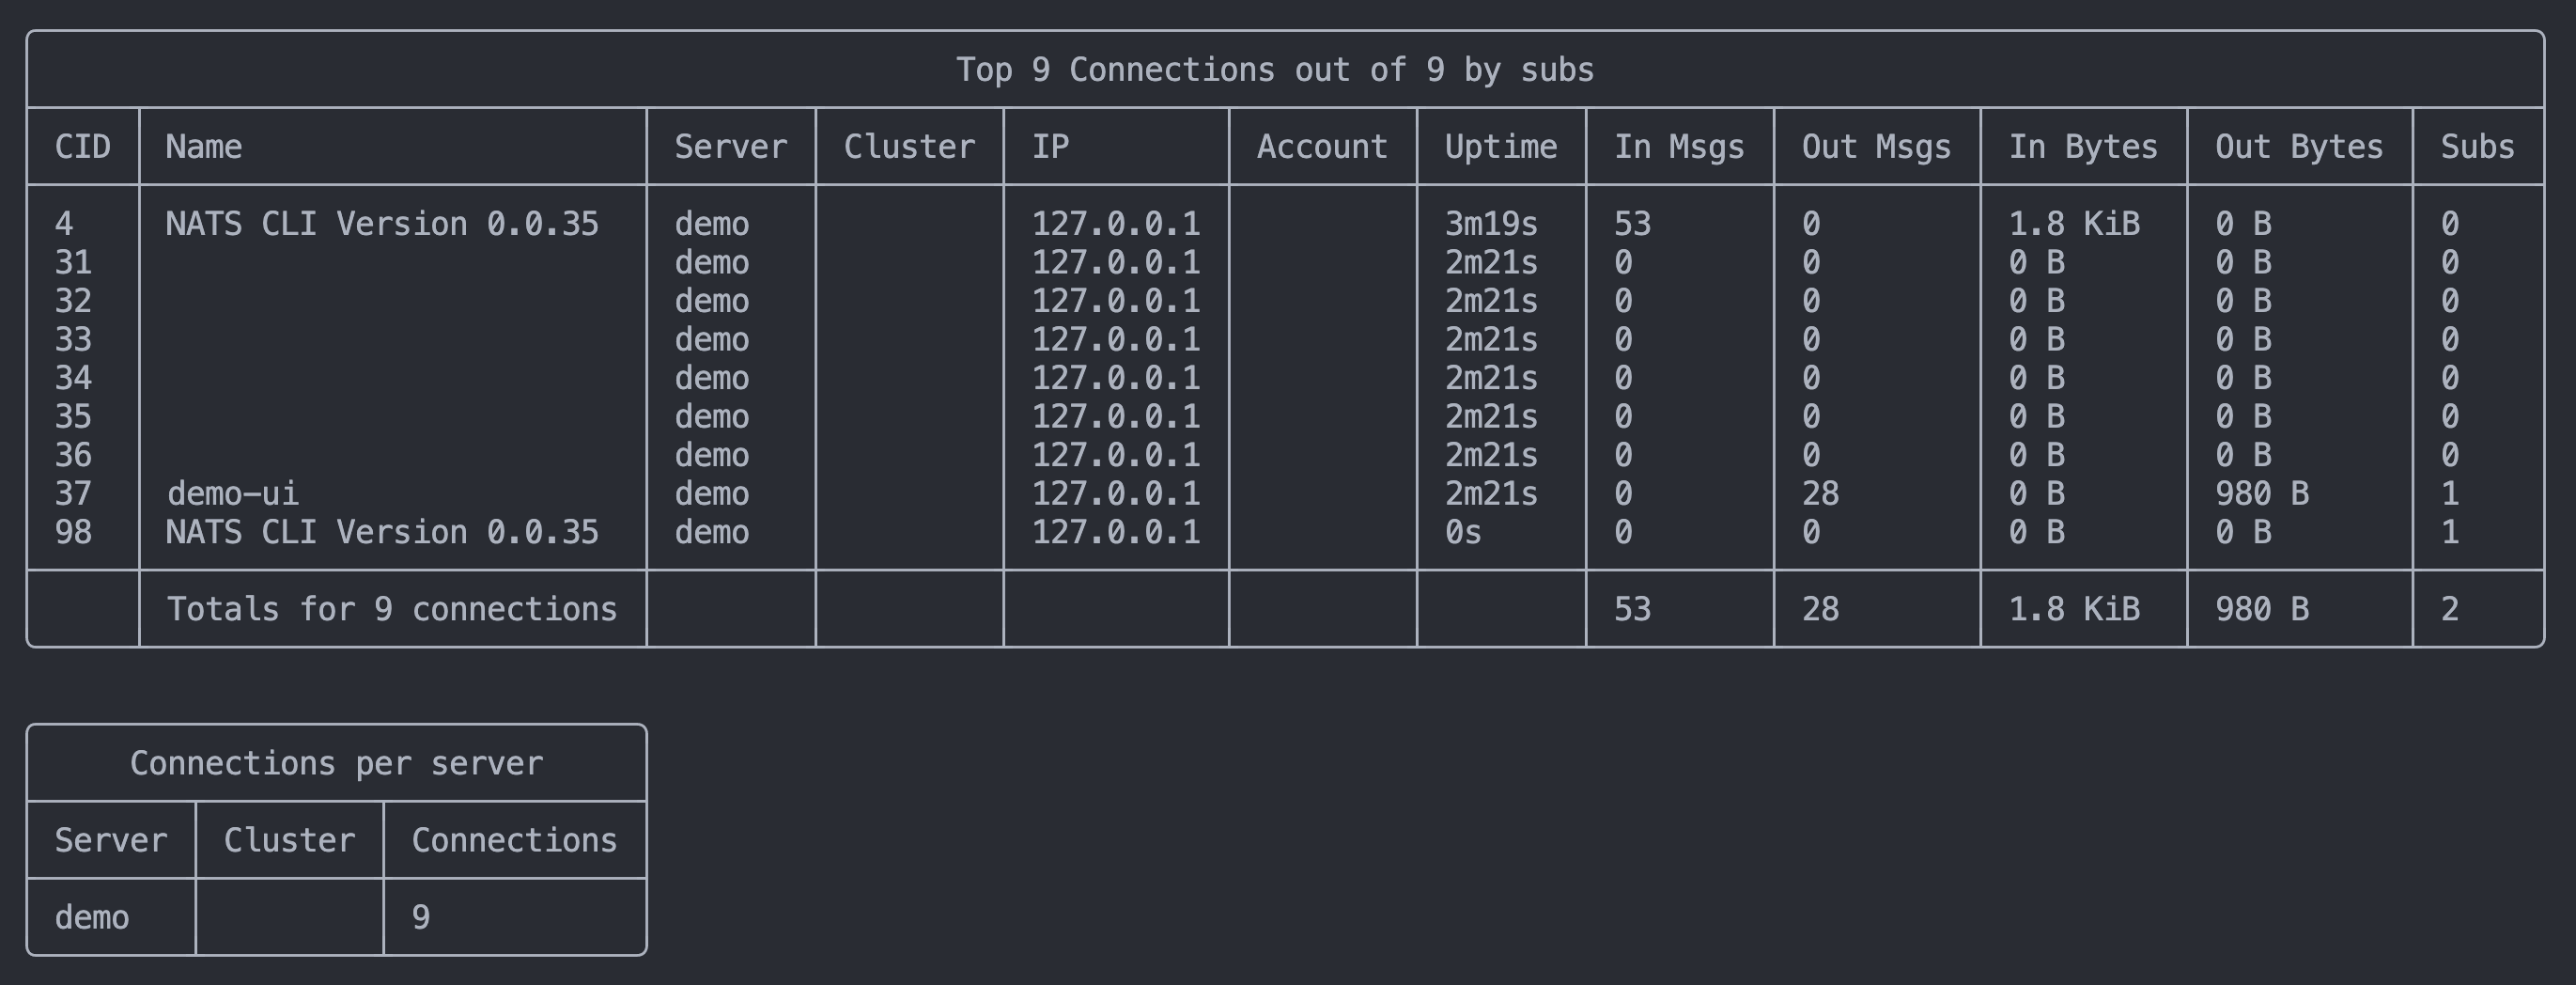Select the CID column header
Viewport: 2576px width, 985px height.
[x=82, y=147]
